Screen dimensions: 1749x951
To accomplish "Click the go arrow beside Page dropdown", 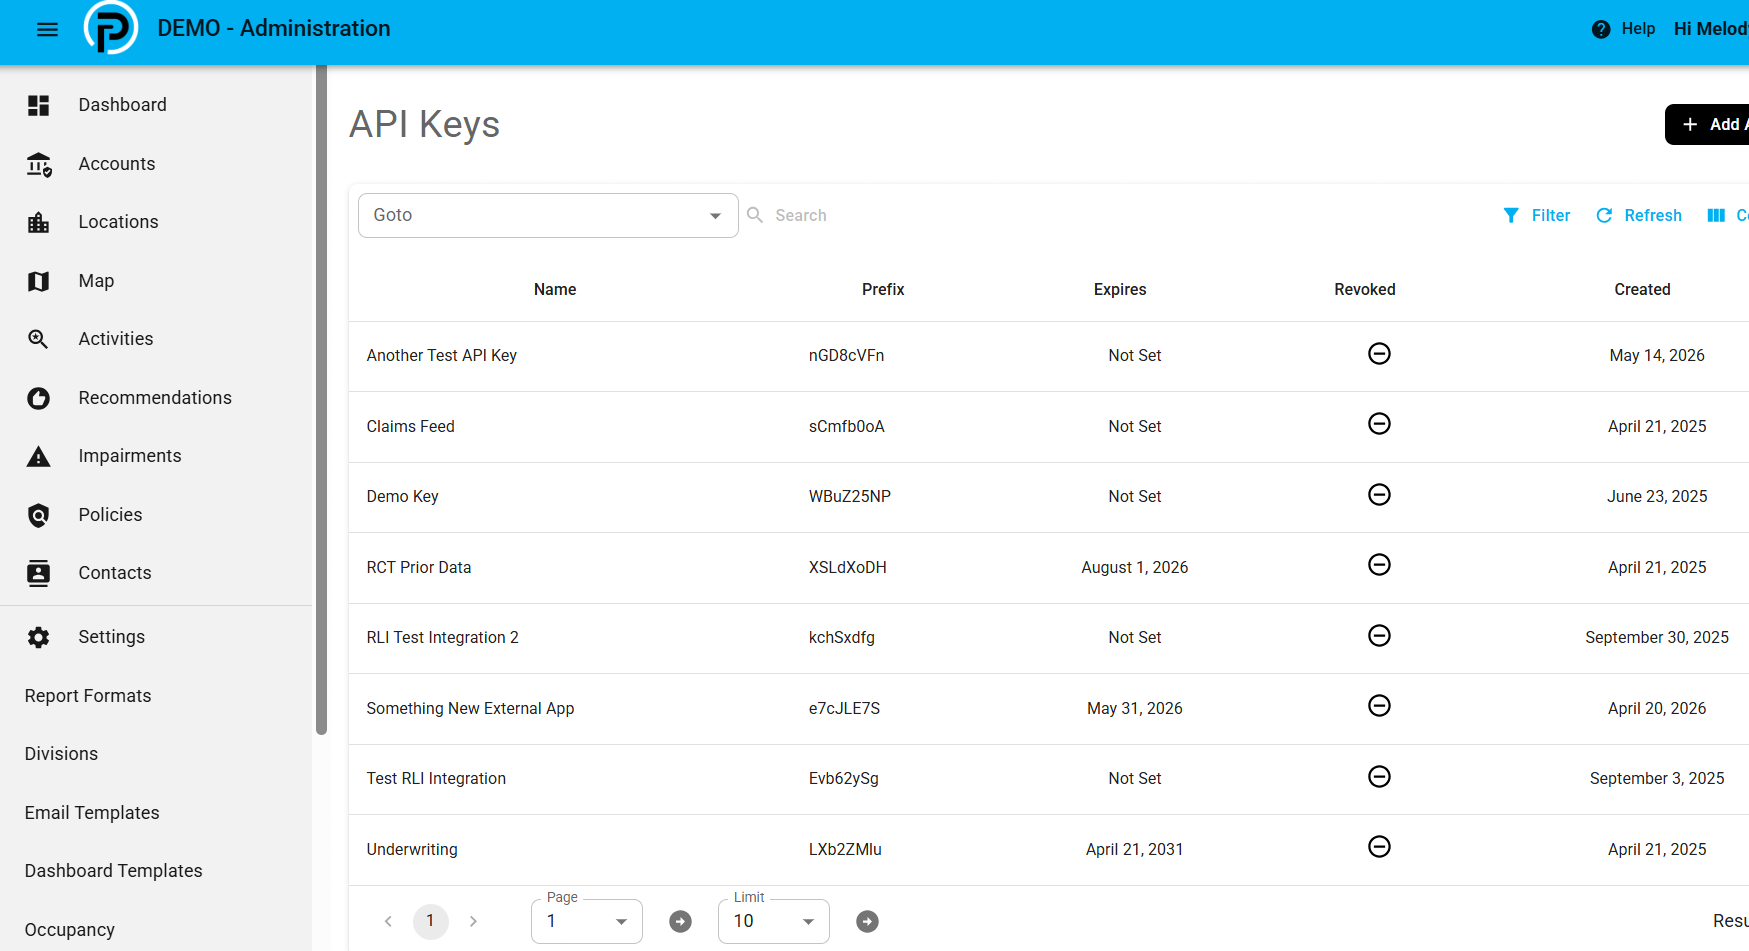I will pos(680,921).
